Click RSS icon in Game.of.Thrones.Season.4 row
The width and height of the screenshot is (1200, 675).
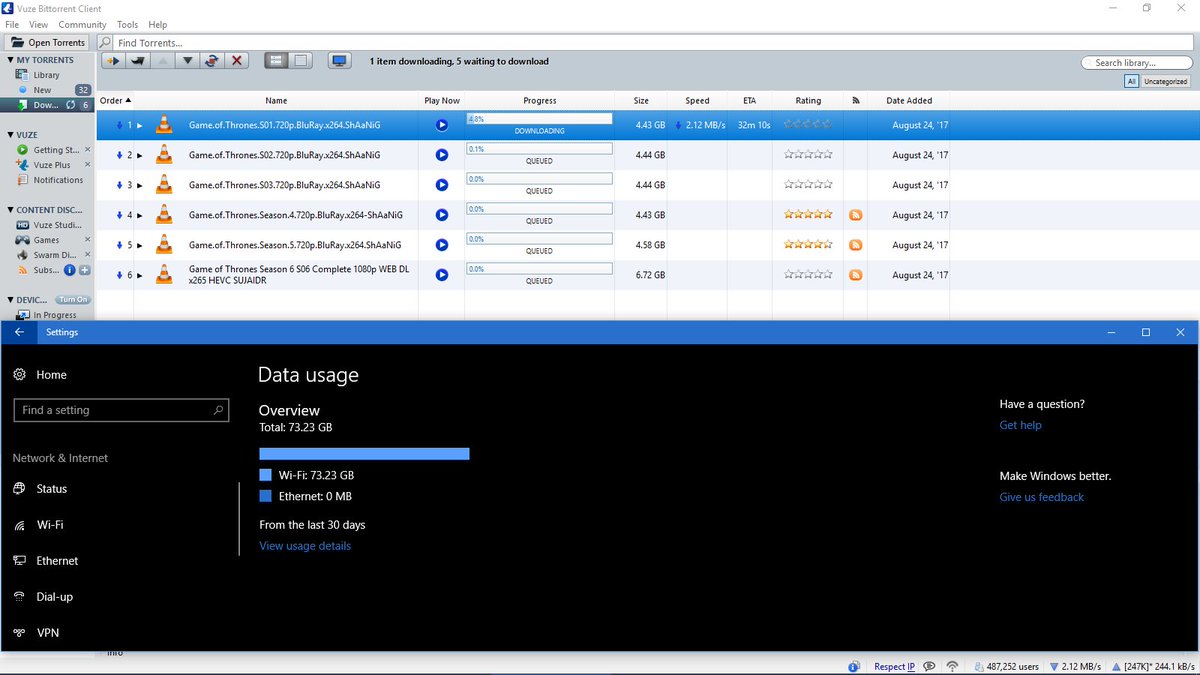(x=855, y=215)
